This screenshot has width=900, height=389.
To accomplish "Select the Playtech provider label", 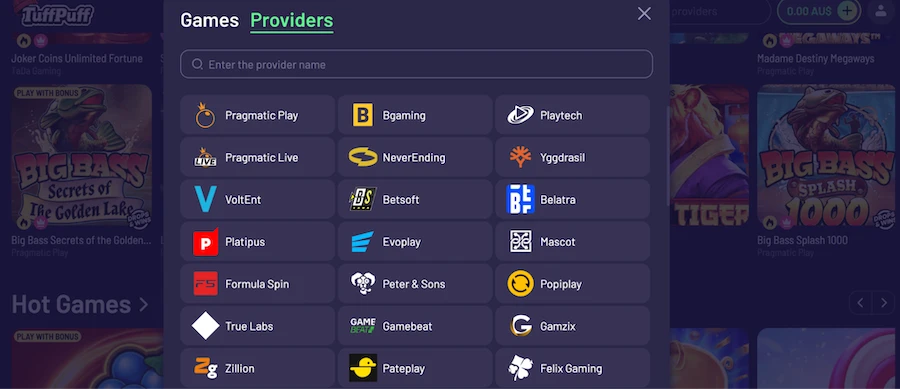I will tap(561, 115).
